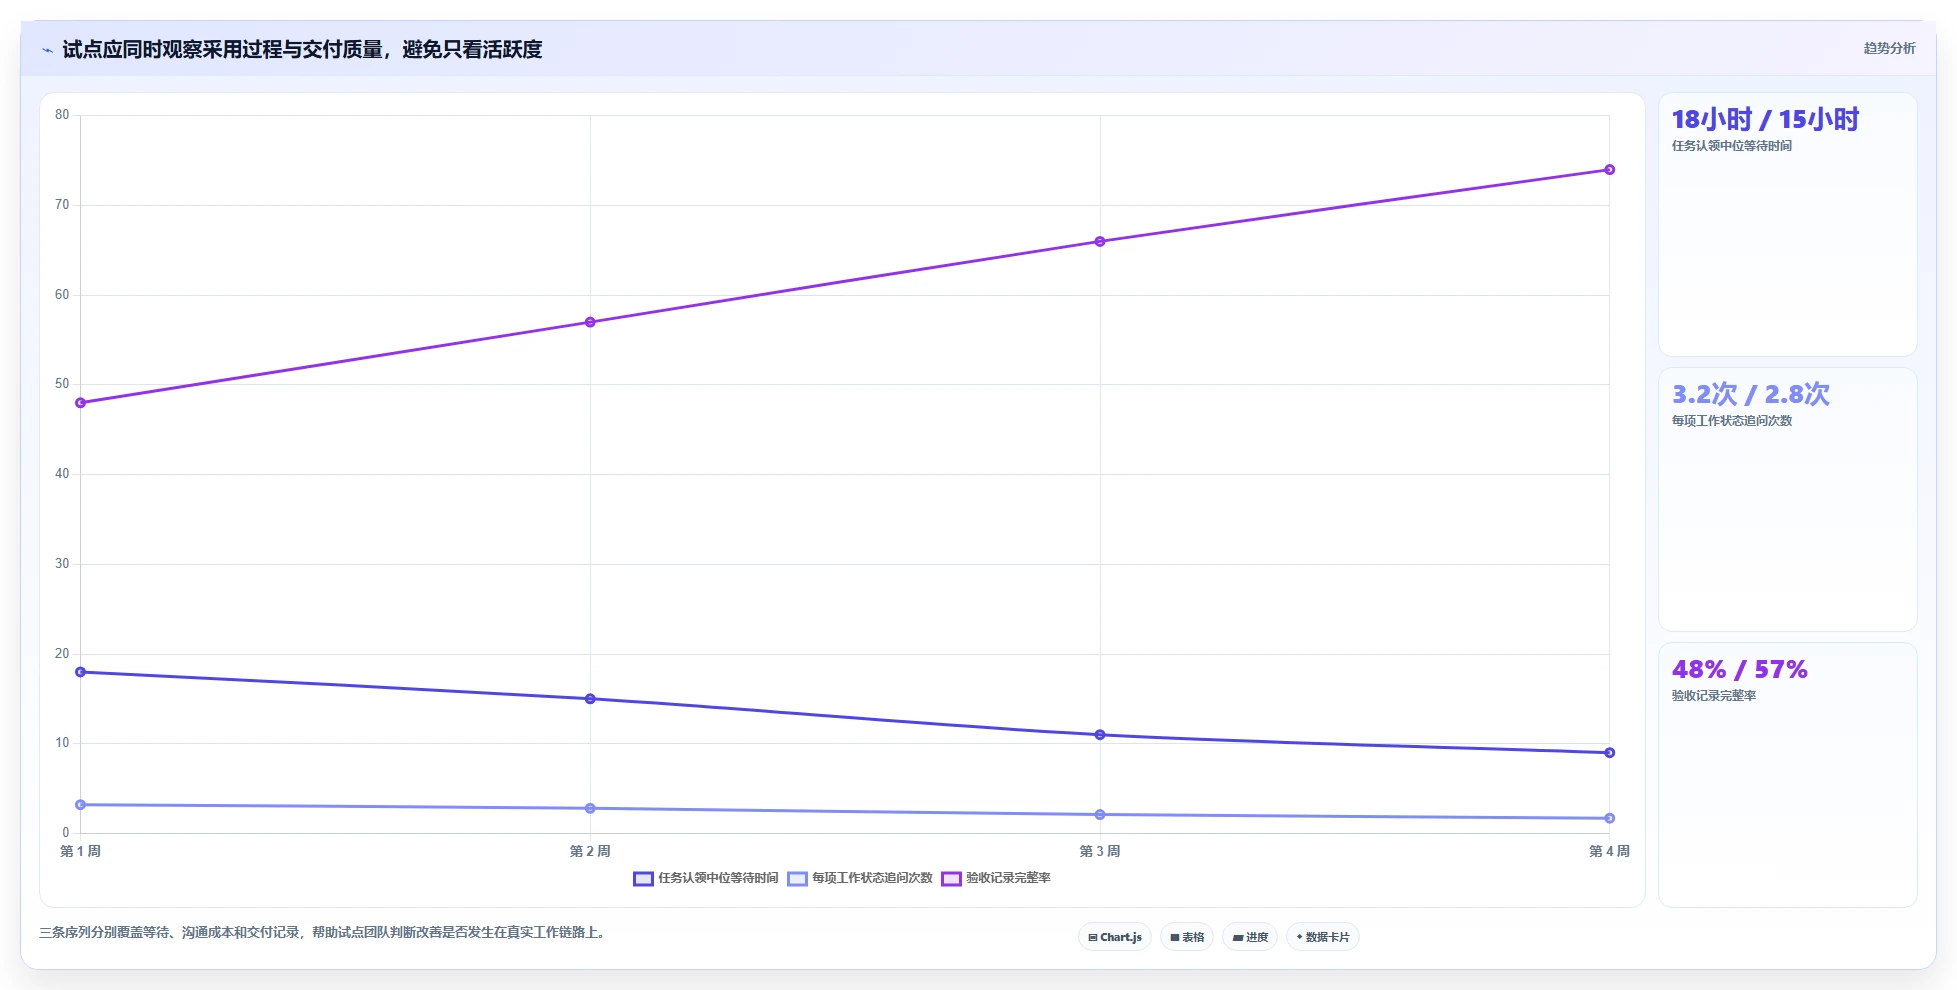Screen dimensions: 1957x990
Task: Click the 每项工作状态追问次数 point at 第 3 周
Action: [x=1100, y=815]
